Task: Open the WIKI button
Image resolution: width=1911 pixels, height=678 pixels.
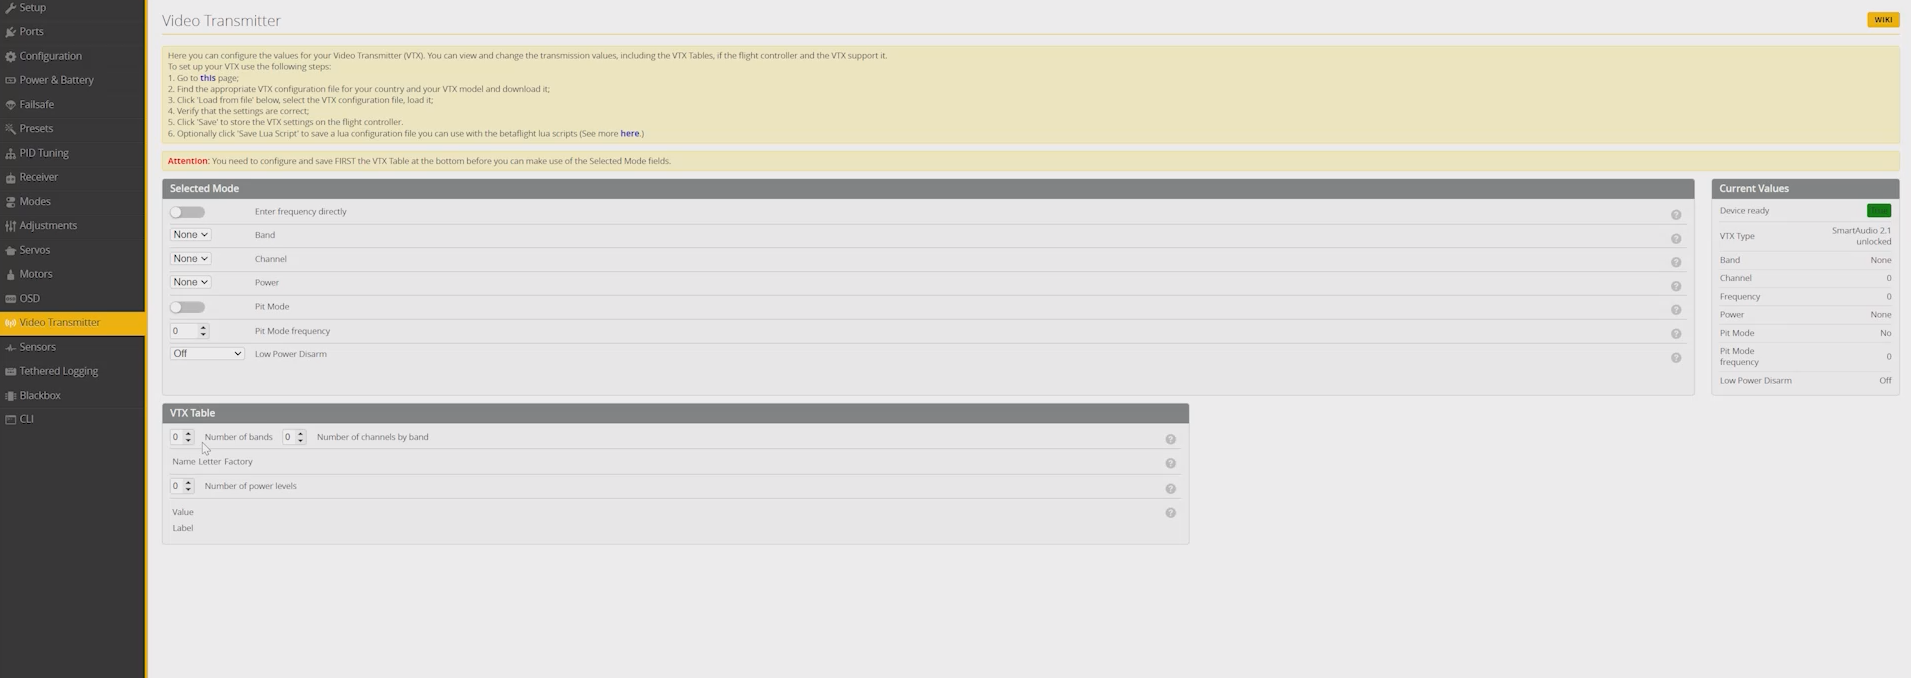Action: click(1882, 20)
